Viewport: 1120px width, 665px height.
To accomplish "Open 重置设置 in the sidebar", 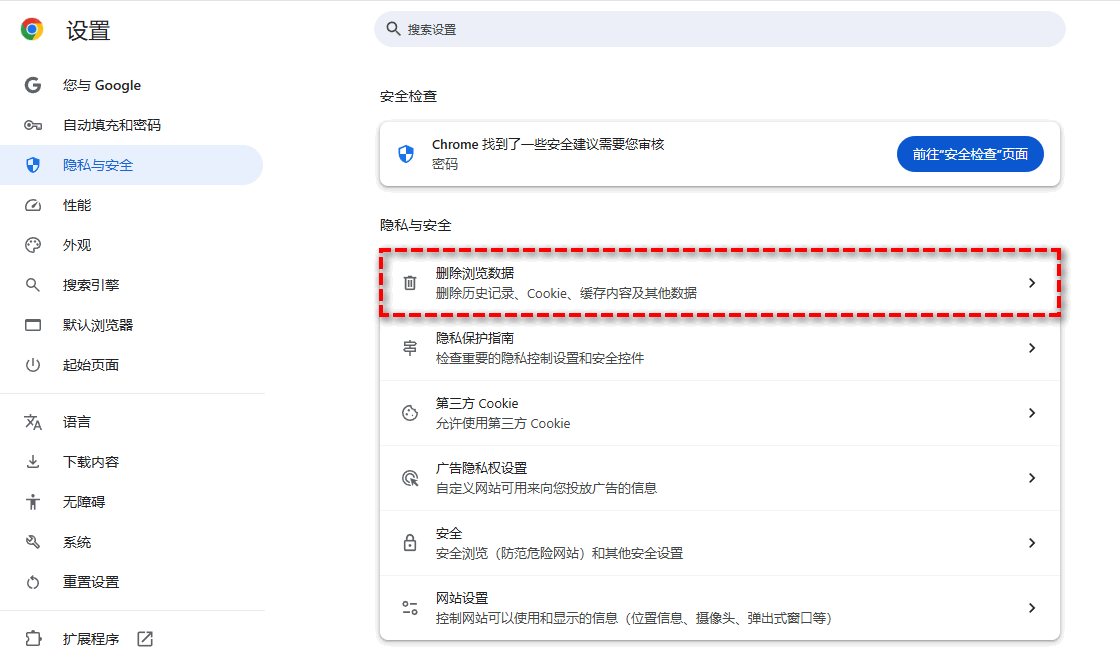I will (91, 582).
